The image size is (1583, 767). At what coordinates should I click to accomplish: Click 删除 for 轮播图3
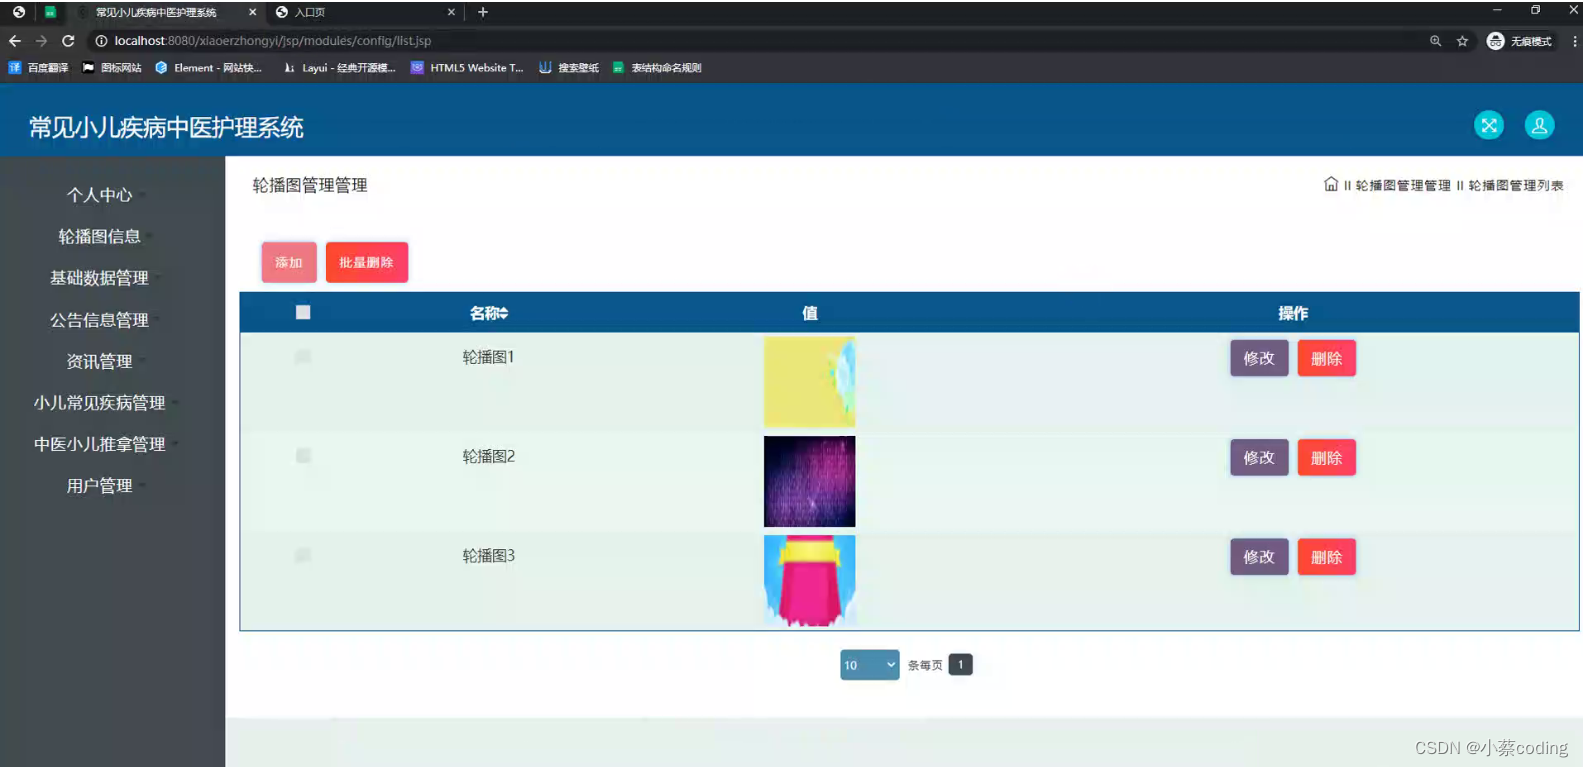[x=1327, y=557]
